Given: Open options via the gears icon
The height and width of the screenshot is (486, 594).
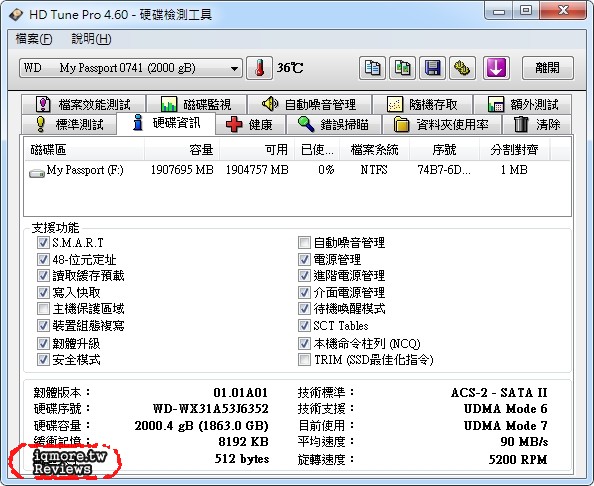Looking at the screenshot, I should pyautogui.click(x=462, y=68).
